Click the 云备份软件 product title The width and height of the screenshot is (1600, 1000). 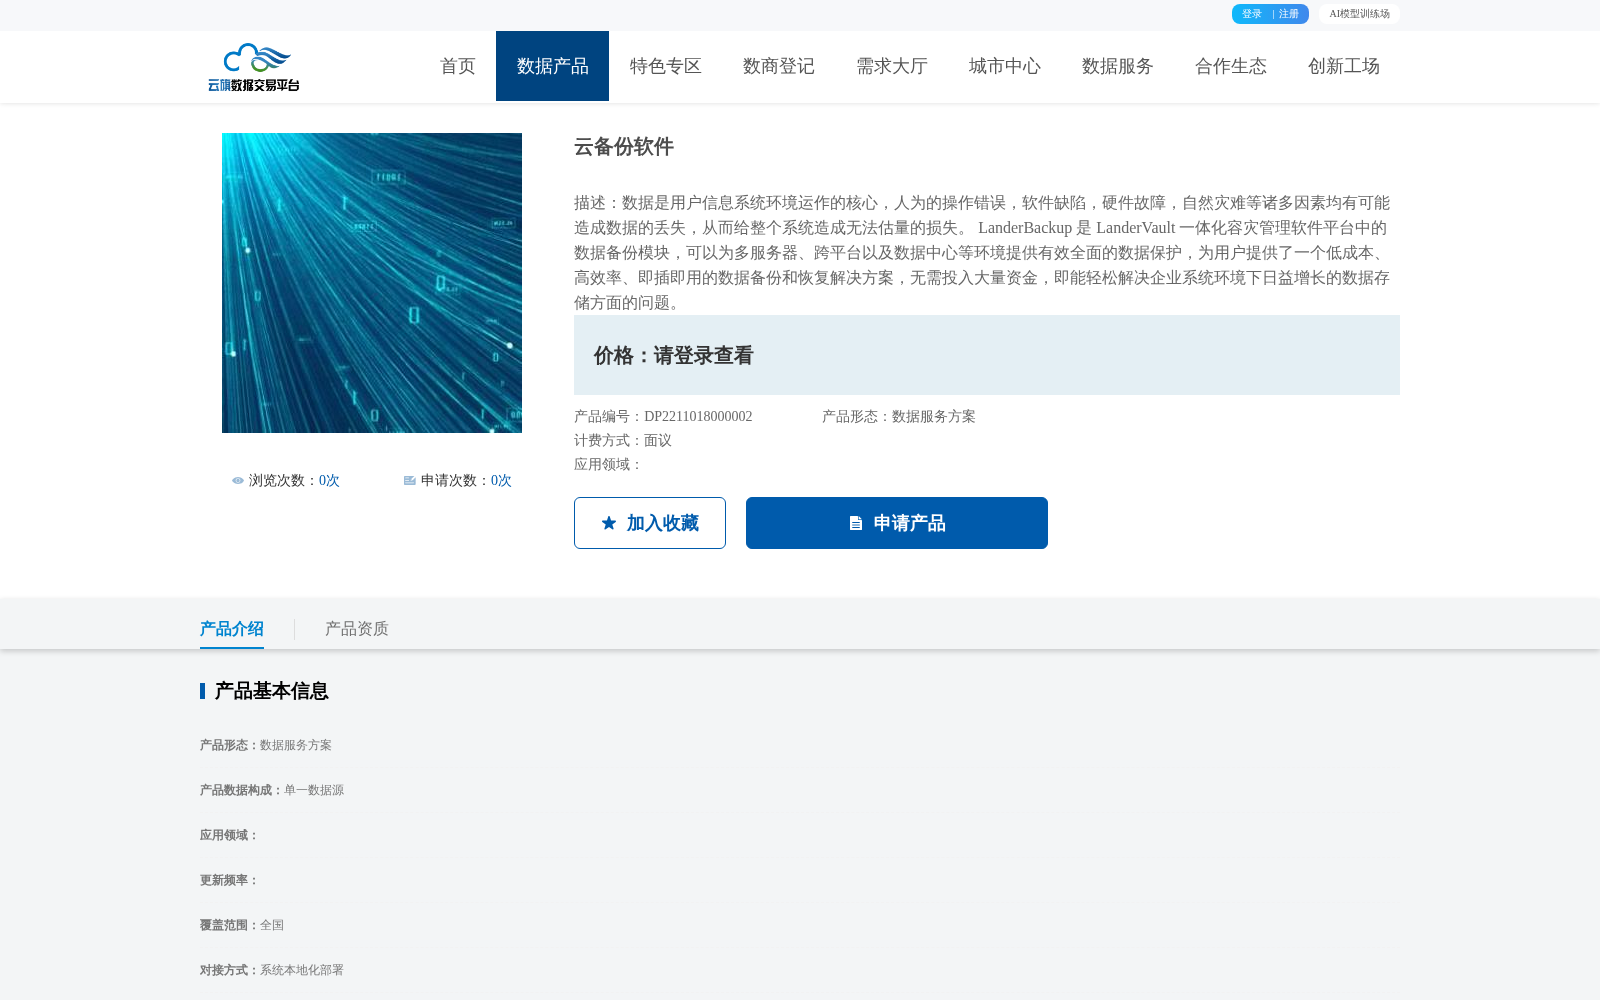tap(624, 147)
